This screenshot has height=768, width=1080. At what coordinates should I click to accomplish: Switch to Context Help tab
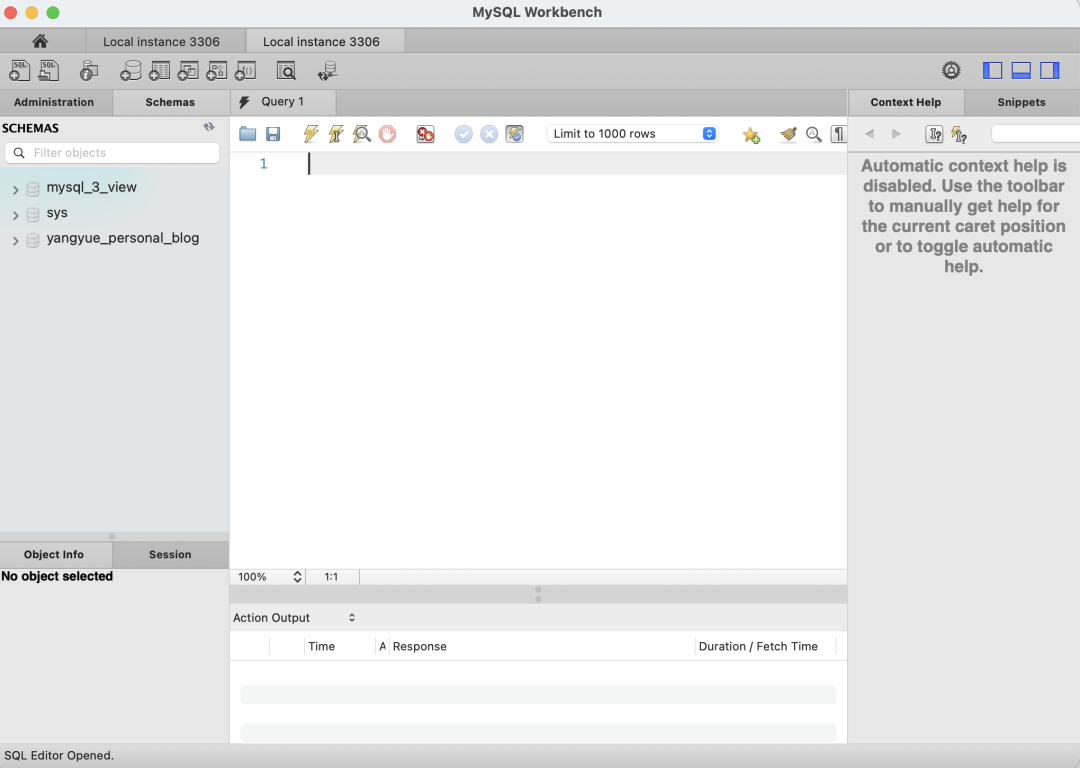(x=906, y=102)
